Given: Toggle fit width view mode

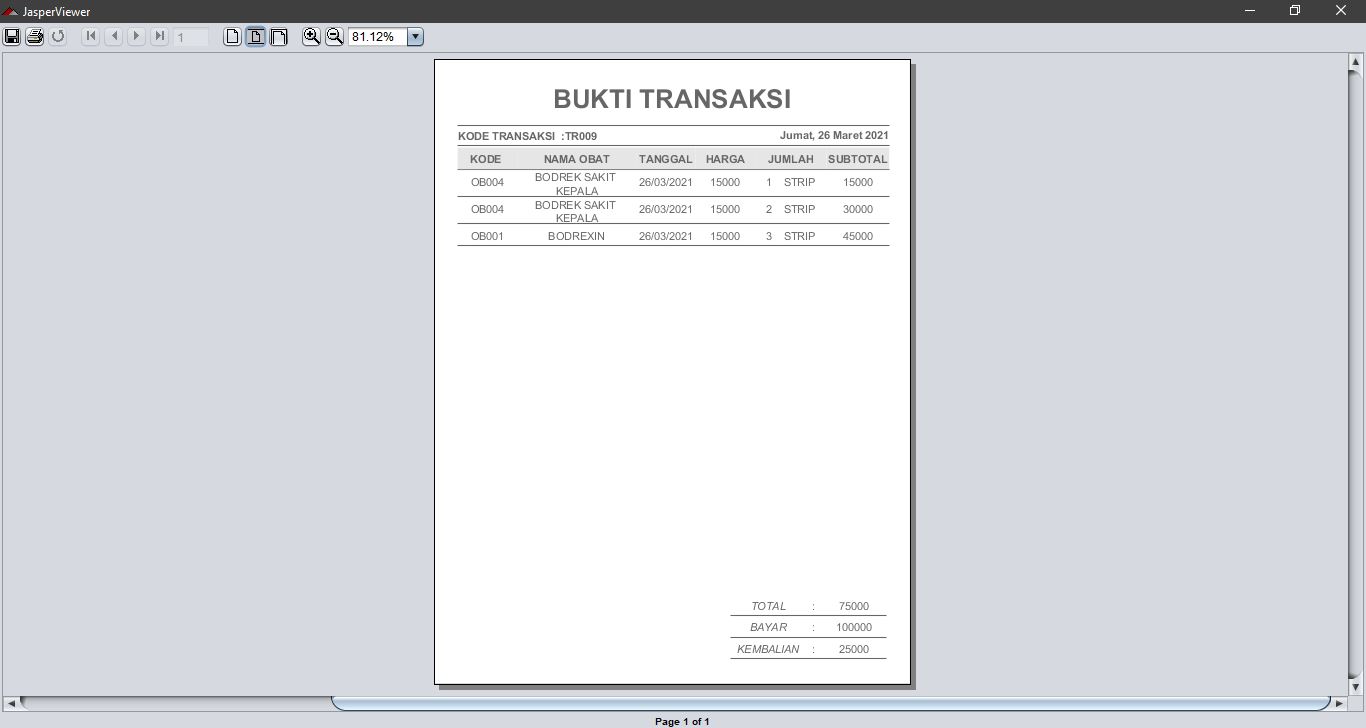Looking at the screenshot, I should pyautogui.click(x=278, y=36).
